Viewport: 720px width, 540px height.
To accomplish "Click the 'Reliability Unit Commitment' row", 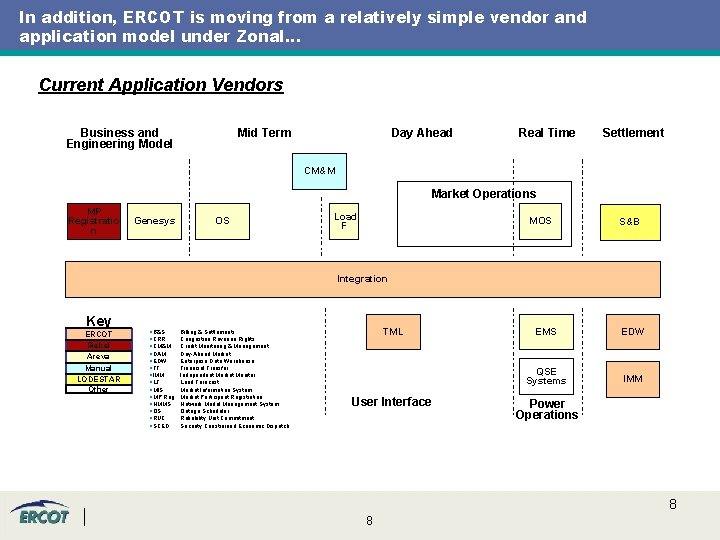I will pos(202,418).
